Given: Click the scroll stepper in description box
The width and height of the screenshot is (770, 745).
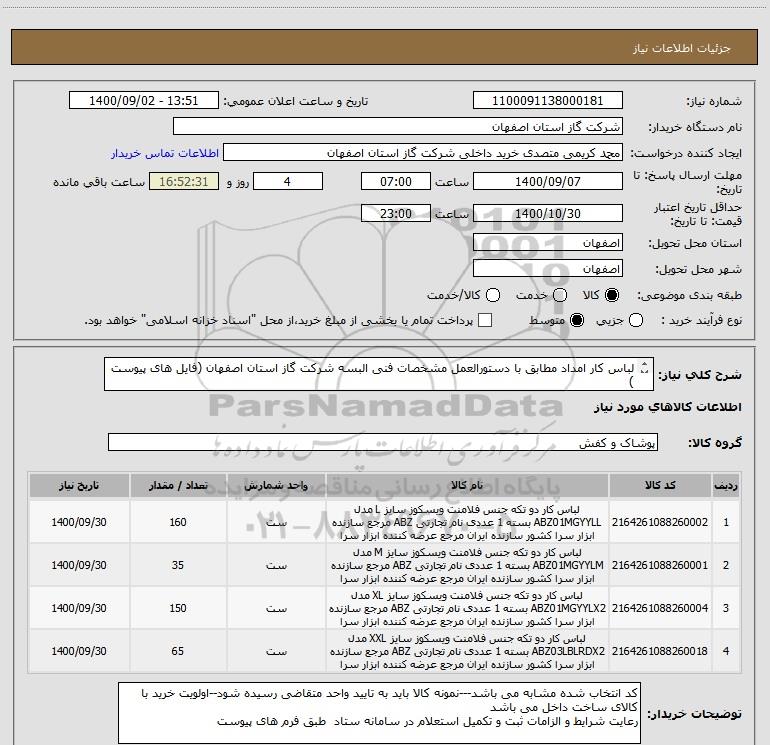Looking at the screenshot, I should [x=645, y=367].
